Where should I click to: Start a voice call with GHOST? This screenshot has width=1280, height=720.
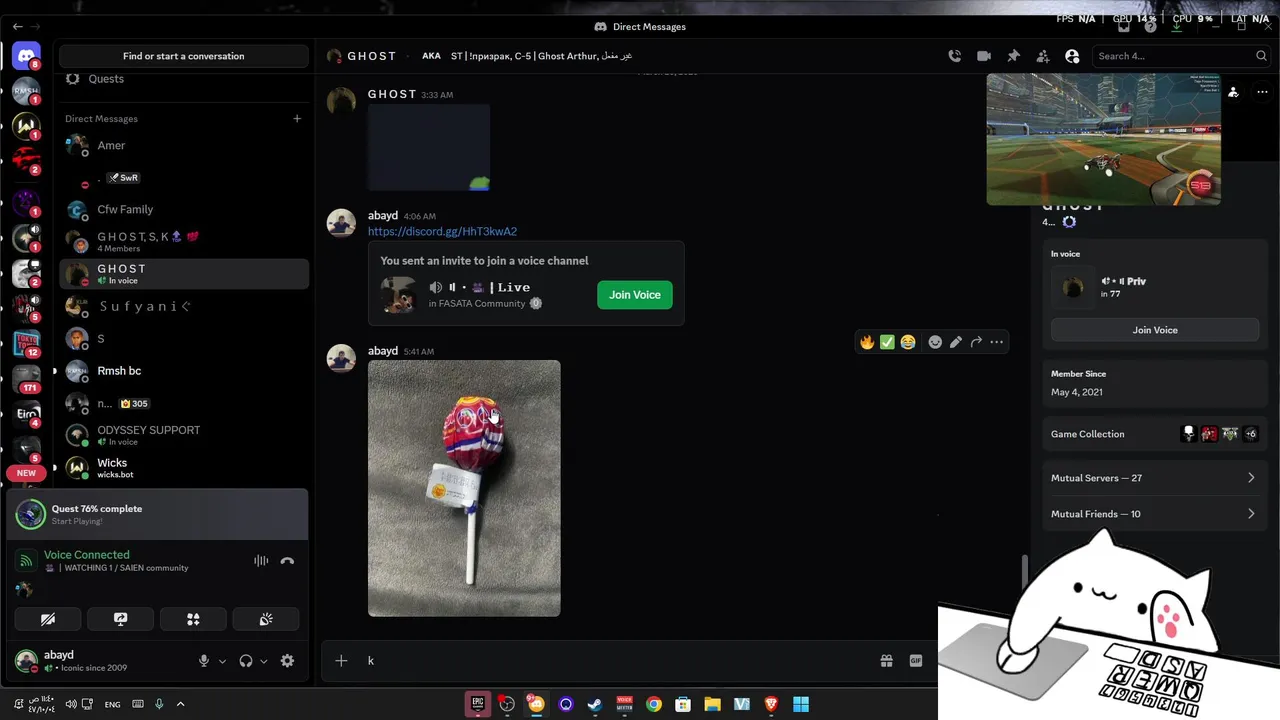[x=954, y=56]
